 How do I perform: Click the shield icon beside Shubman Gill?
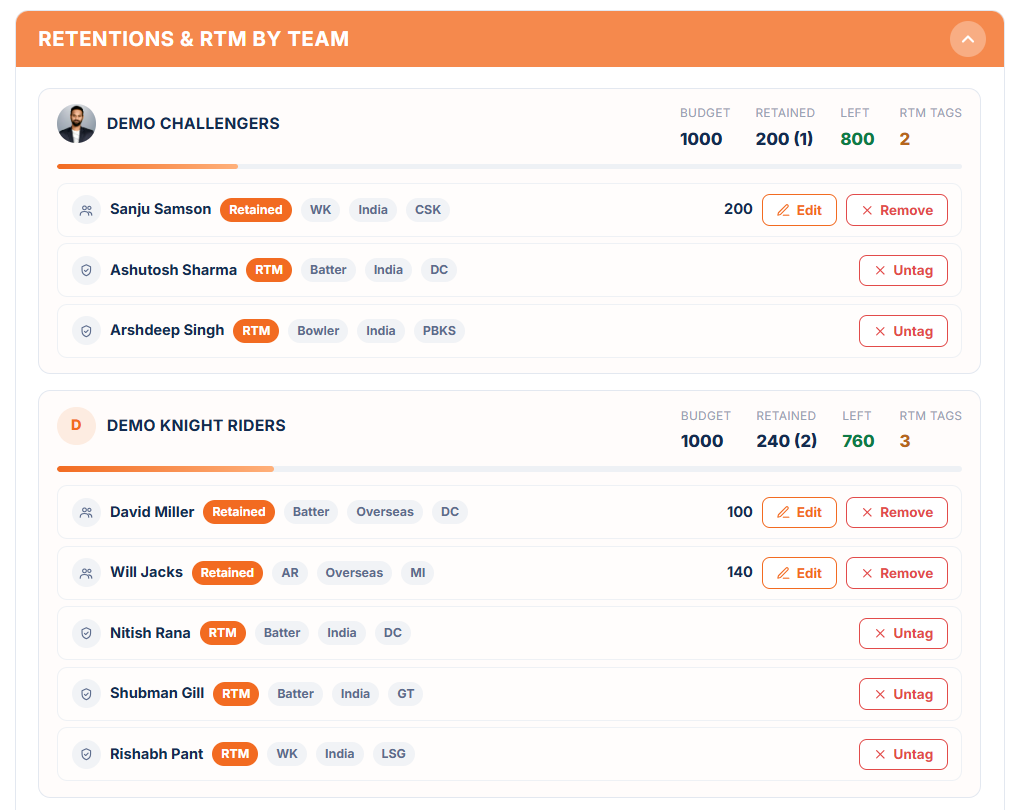coord(86,694)
